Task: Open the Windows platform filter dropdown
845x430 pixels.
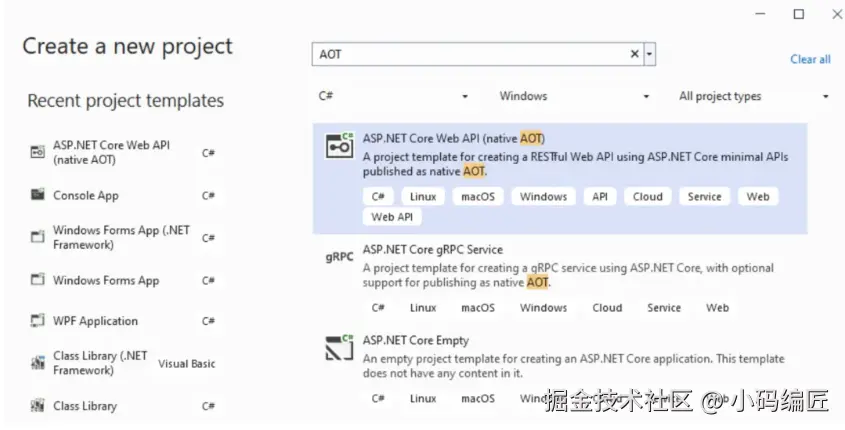Action: click(574, 96)
